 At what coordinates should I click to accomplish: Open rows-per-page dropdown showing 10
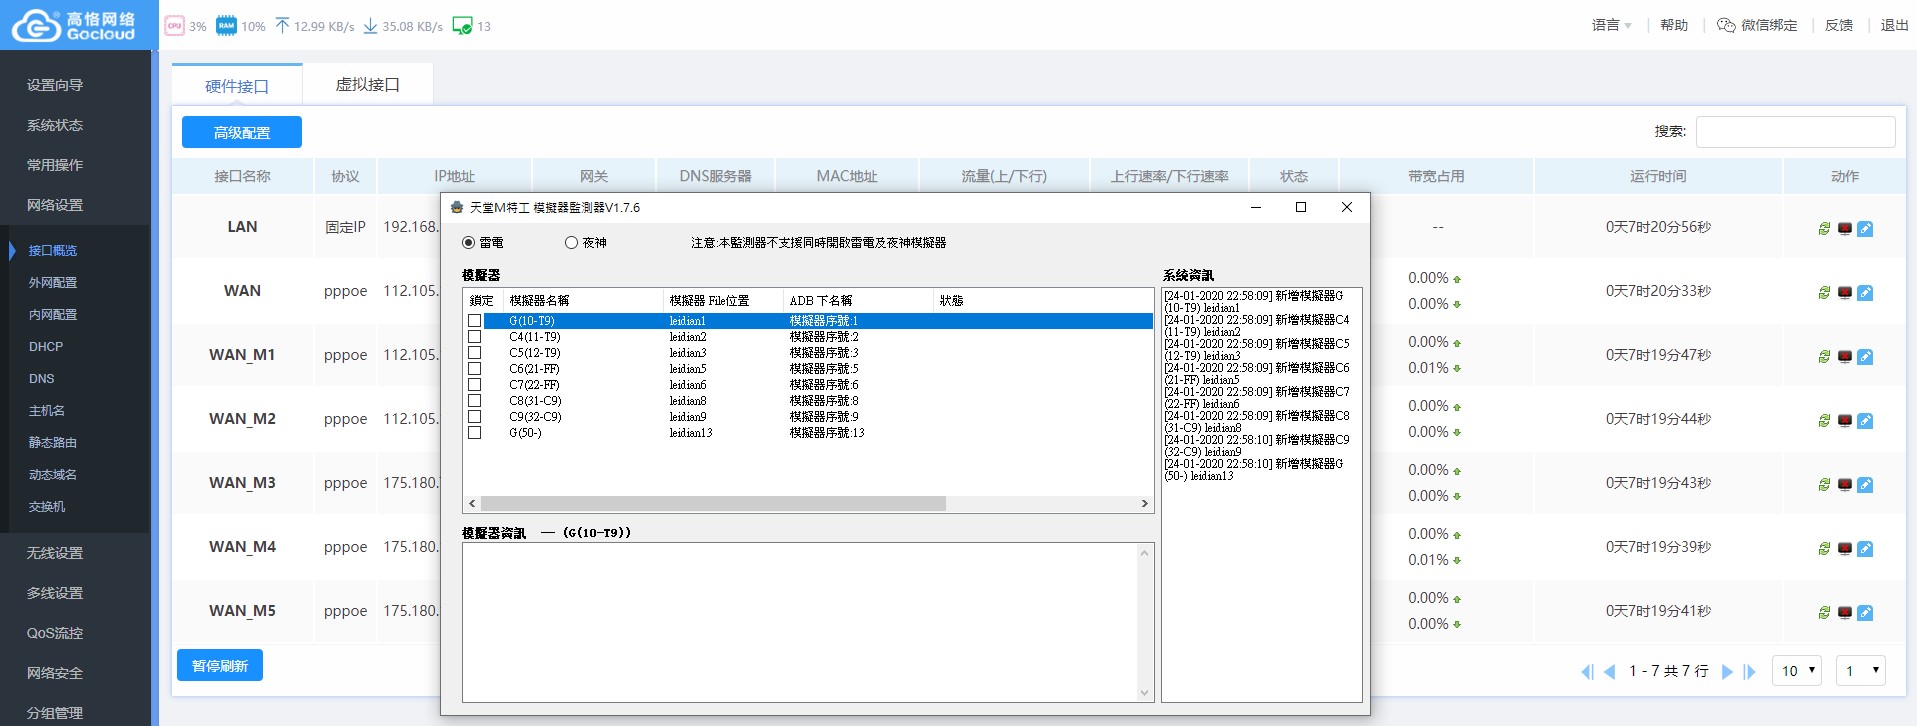point(1796,671)
